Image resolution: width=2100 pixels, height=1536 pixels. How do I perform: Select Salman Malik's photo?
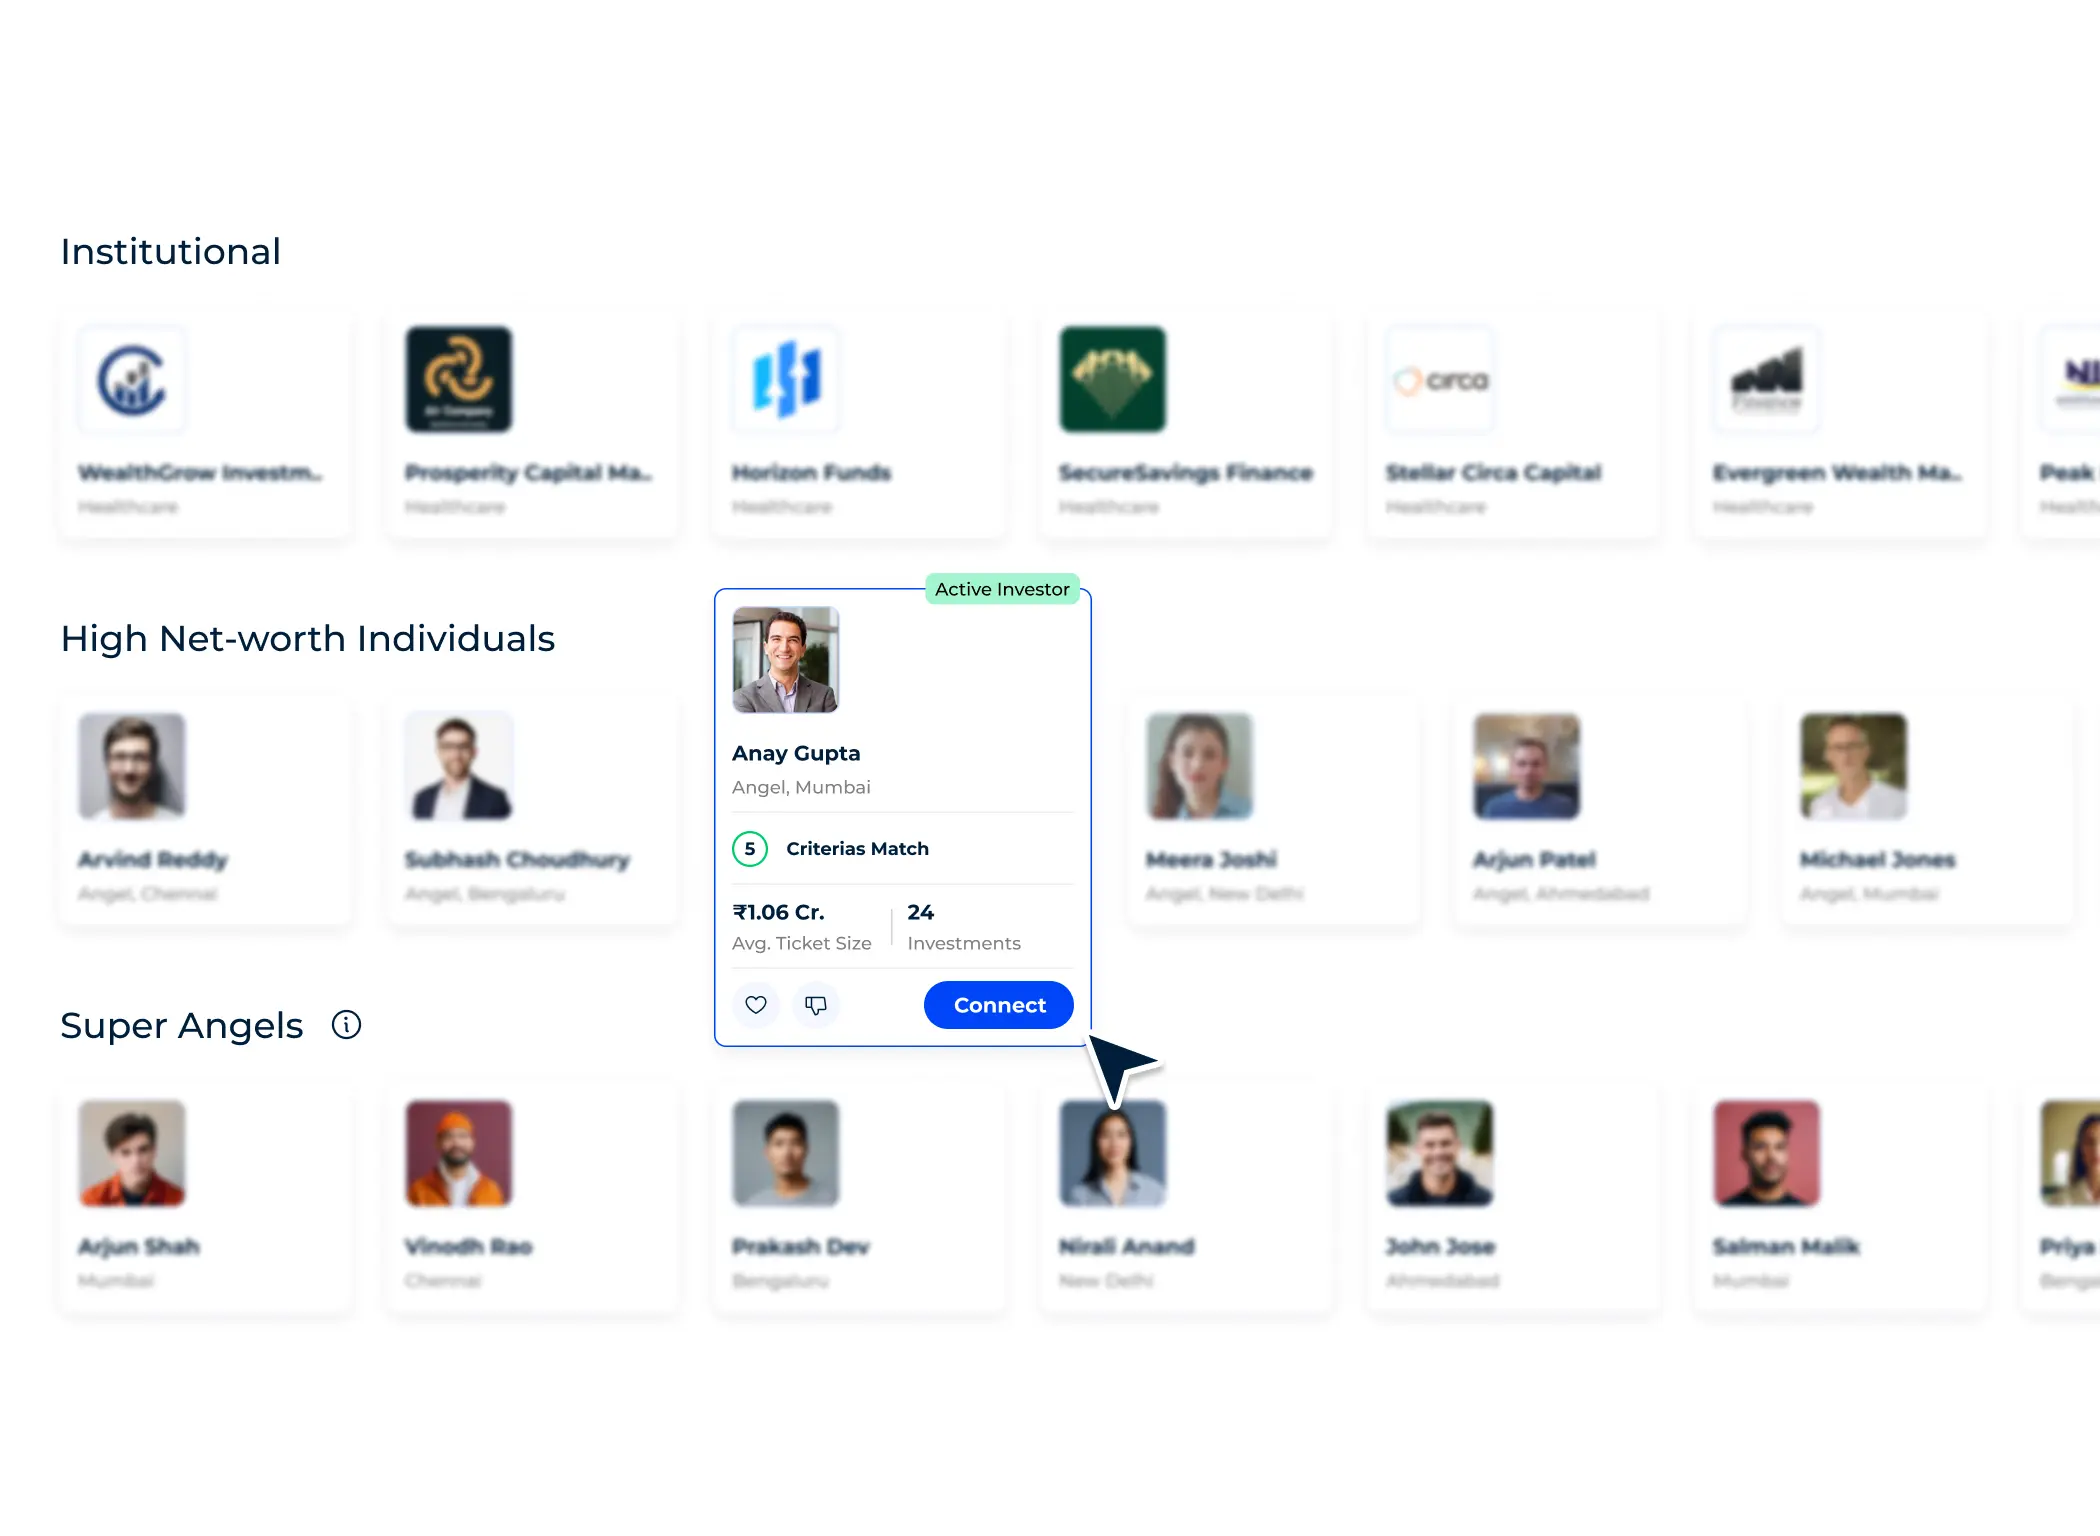1767,1154
